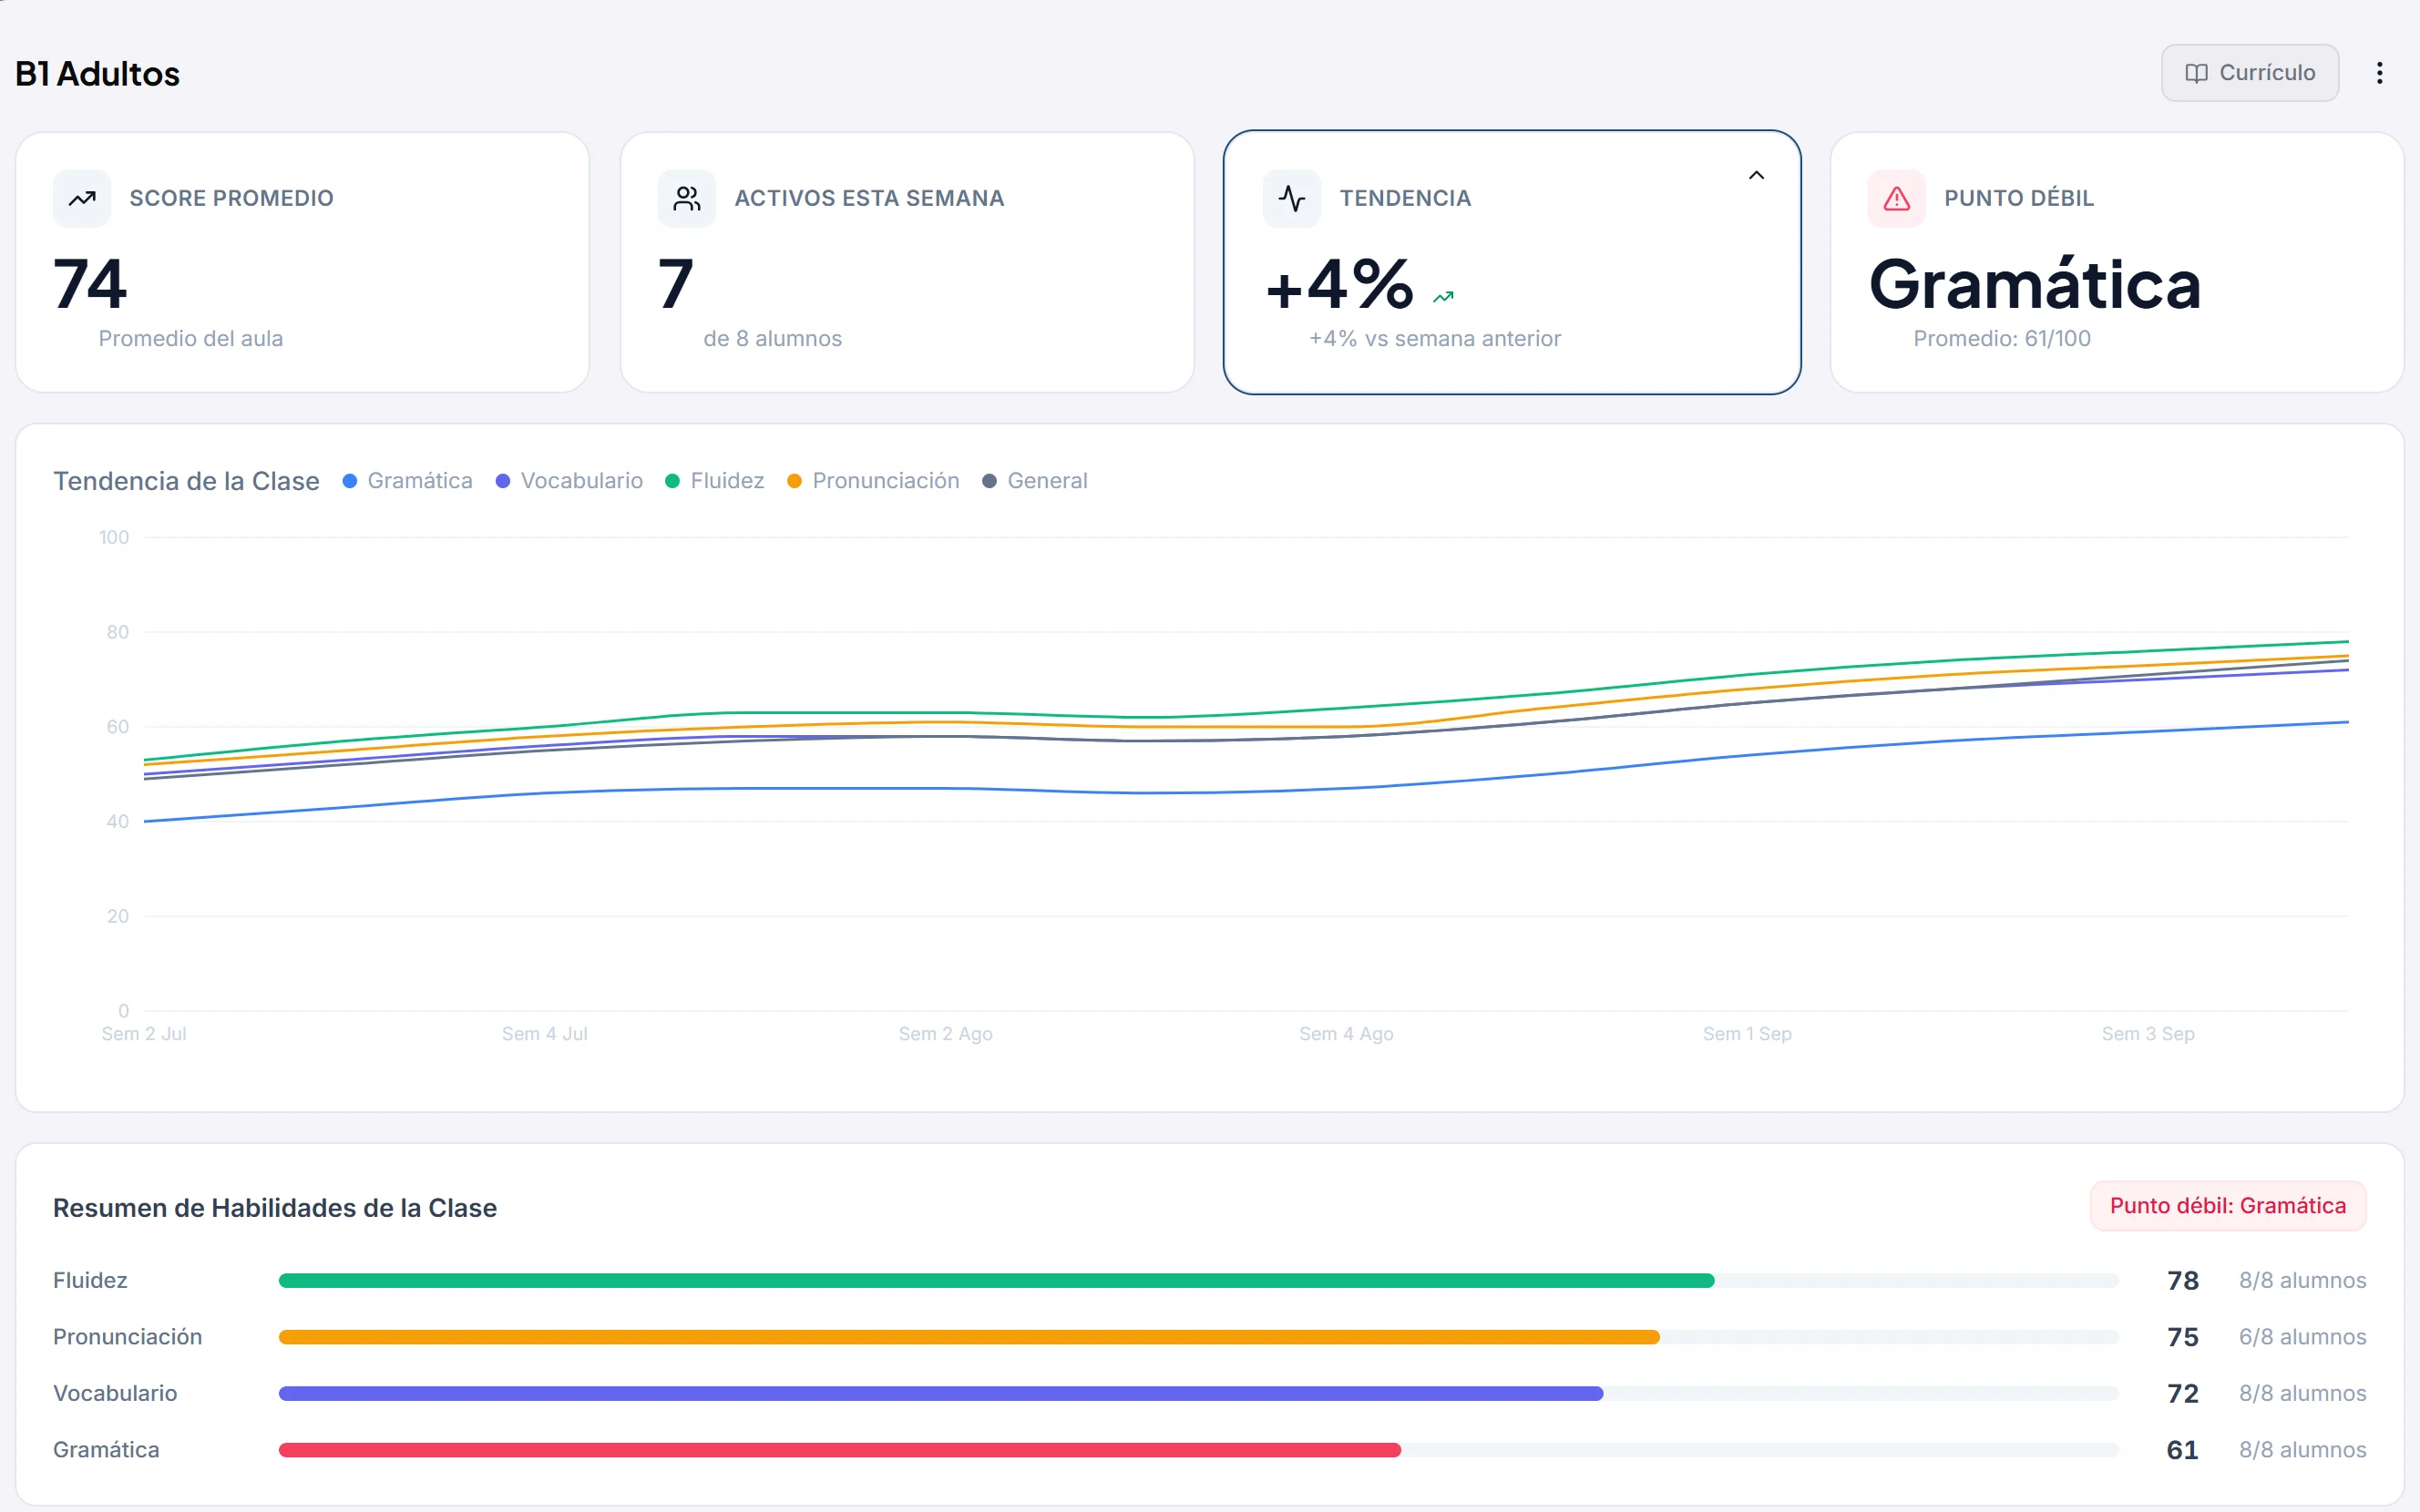Click the green Fluidez progress bar
Viewport: 2420px width, 1512px height.
pyautogui.click(x=996, y=1281)
